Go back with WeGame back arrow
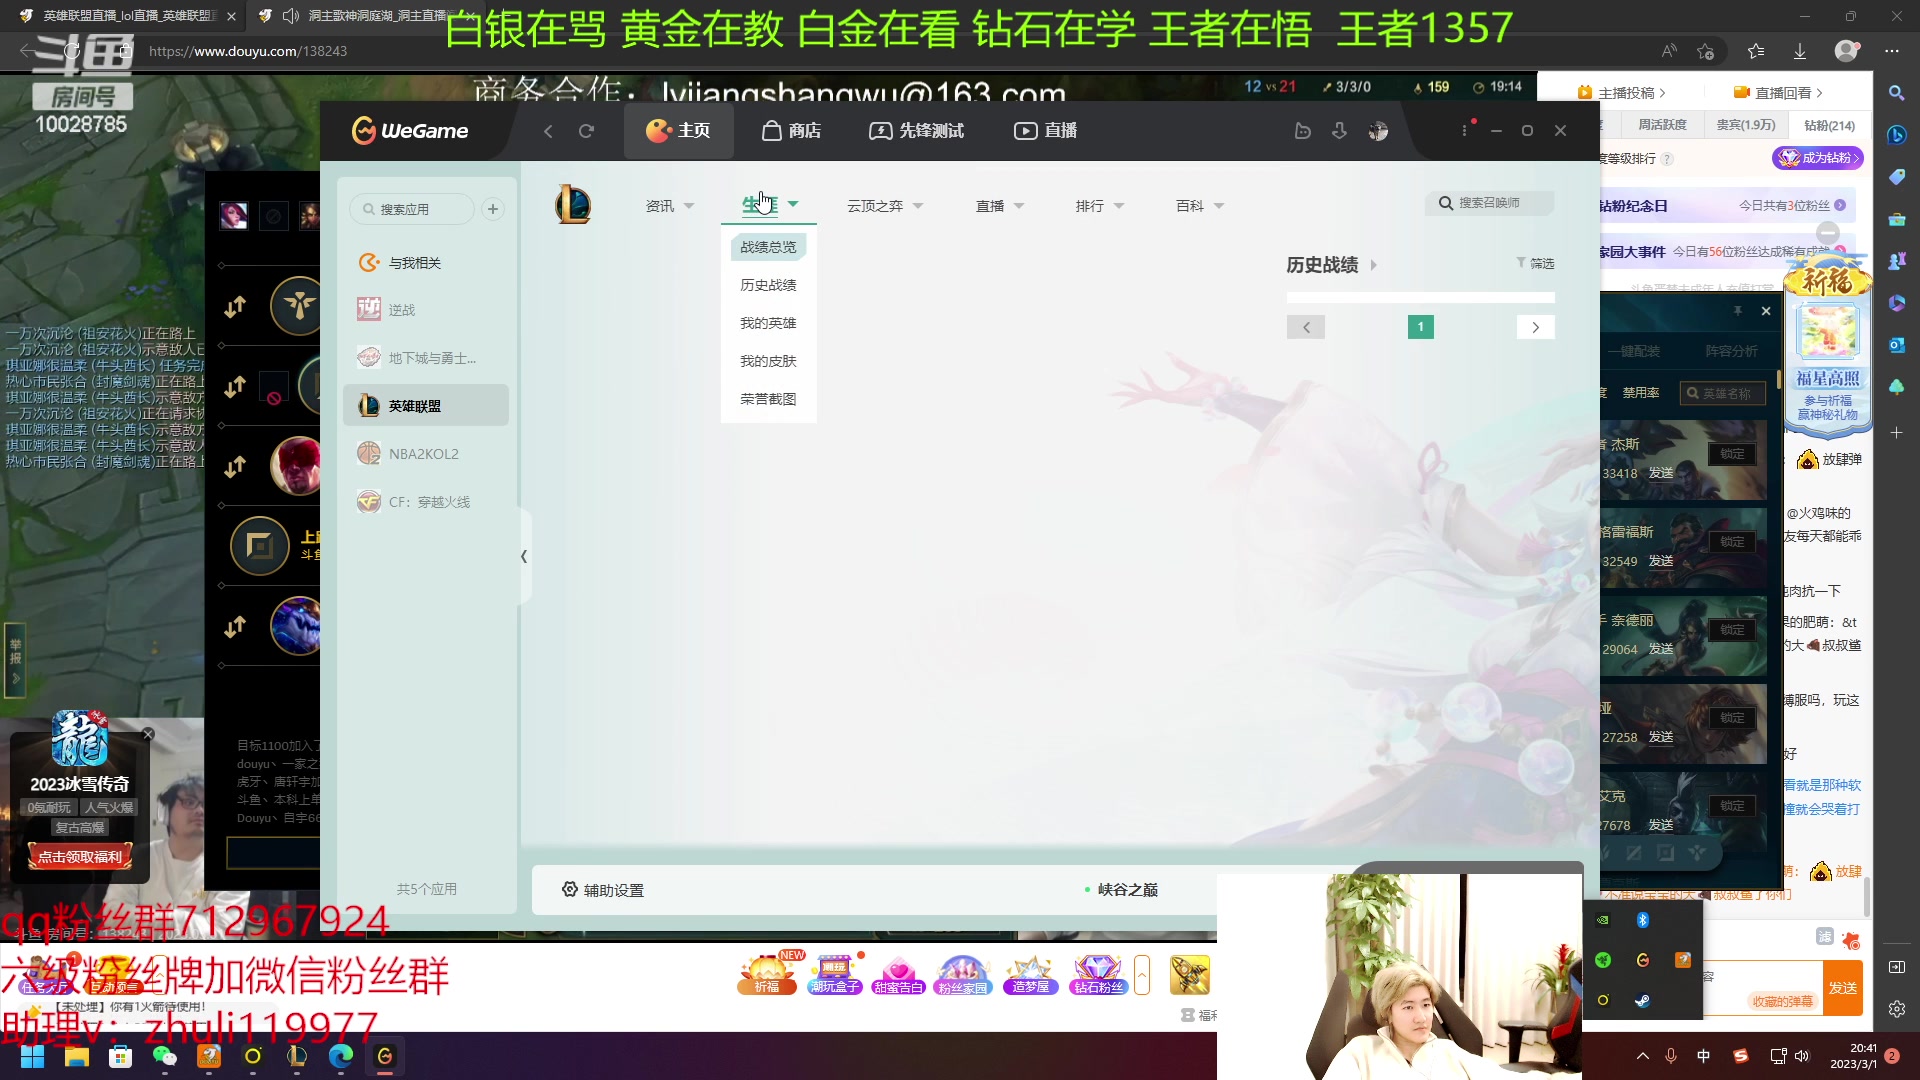This screenshot has width=1920, height=1080. (x=548, y=131)
